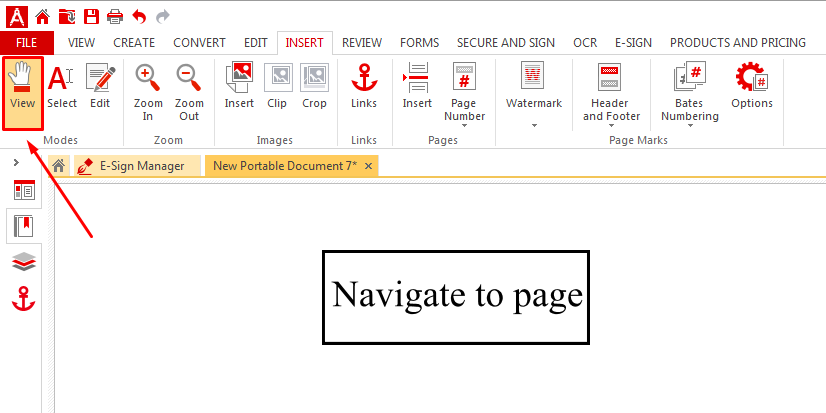This screenshot has width=826, height=413.
Task: Switch to the REVIEW ribbon tab
Action: click(x=362, y=43)
